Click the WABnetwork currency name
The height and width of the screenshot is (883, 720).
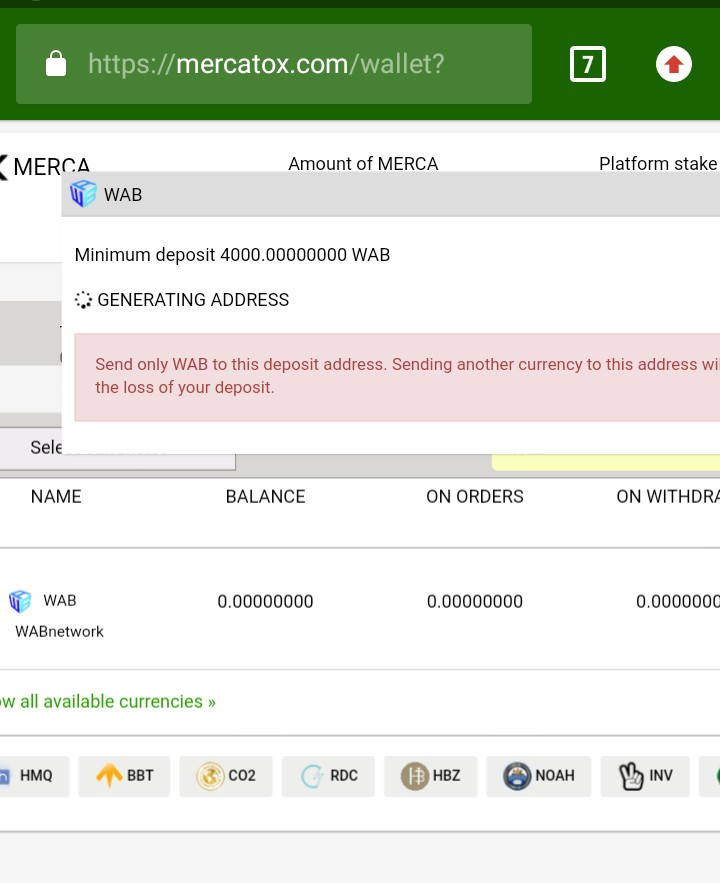point(59,631)
